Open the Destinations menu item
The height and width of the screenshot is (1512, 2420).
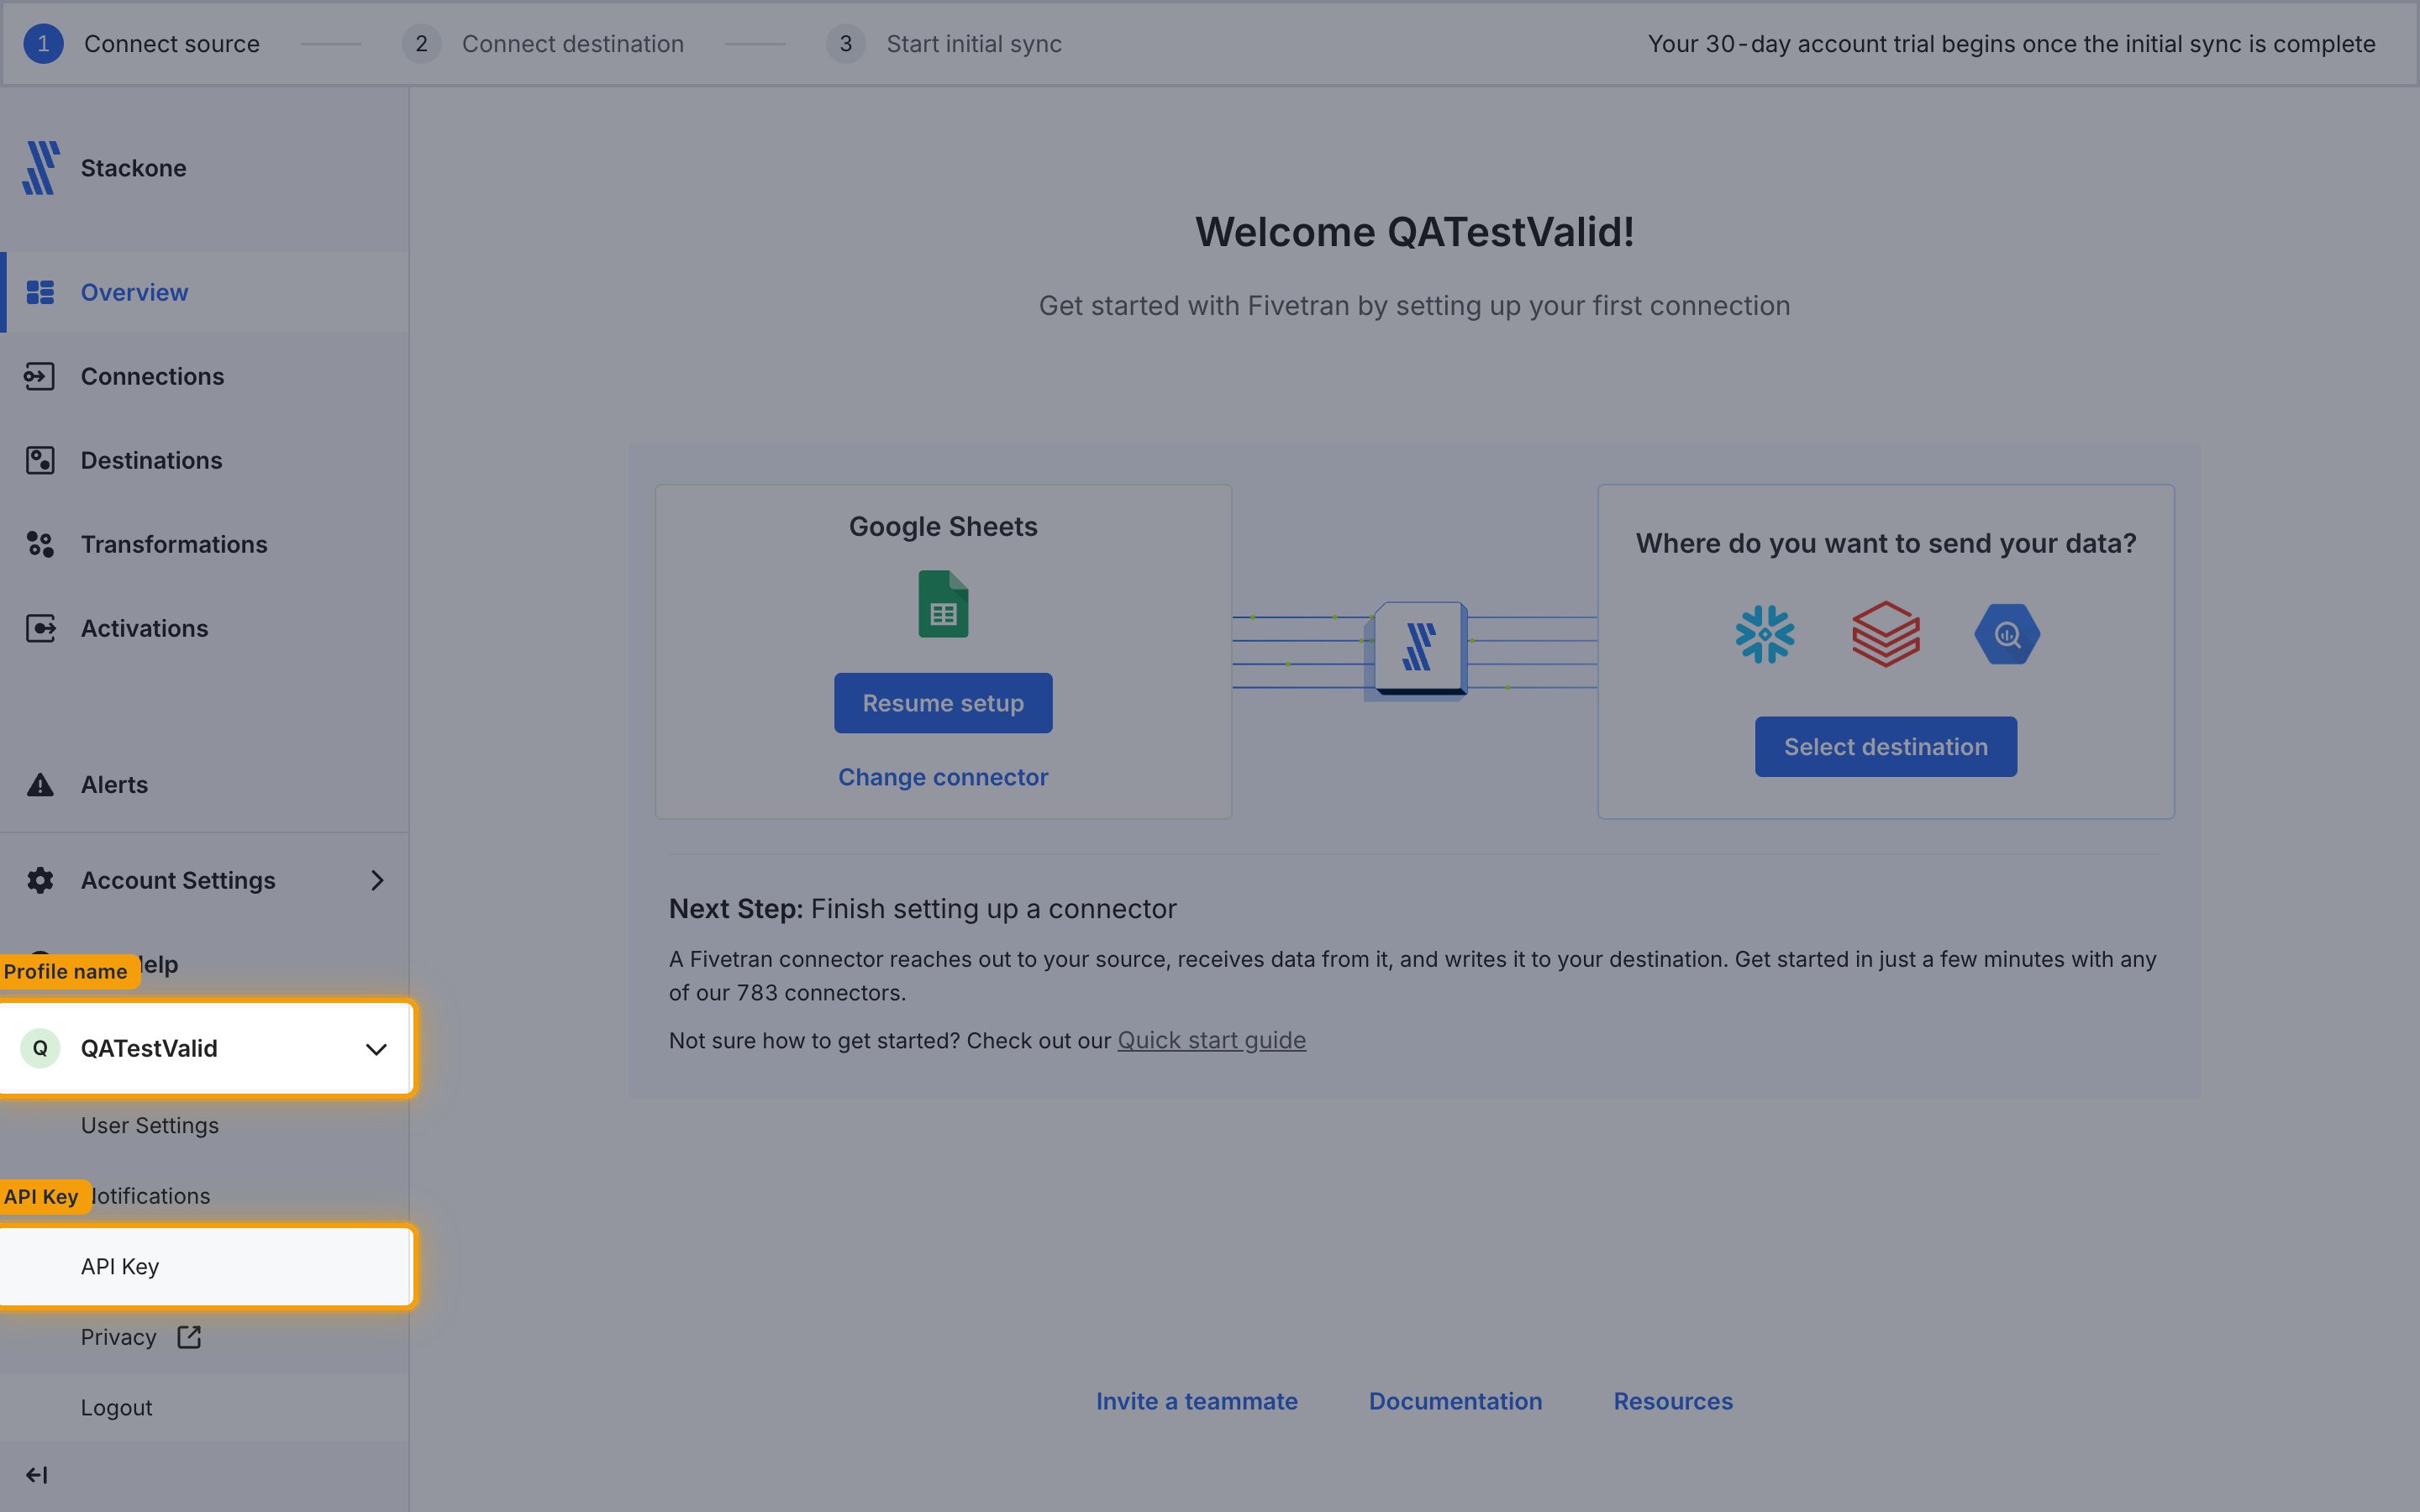(204, 460)
